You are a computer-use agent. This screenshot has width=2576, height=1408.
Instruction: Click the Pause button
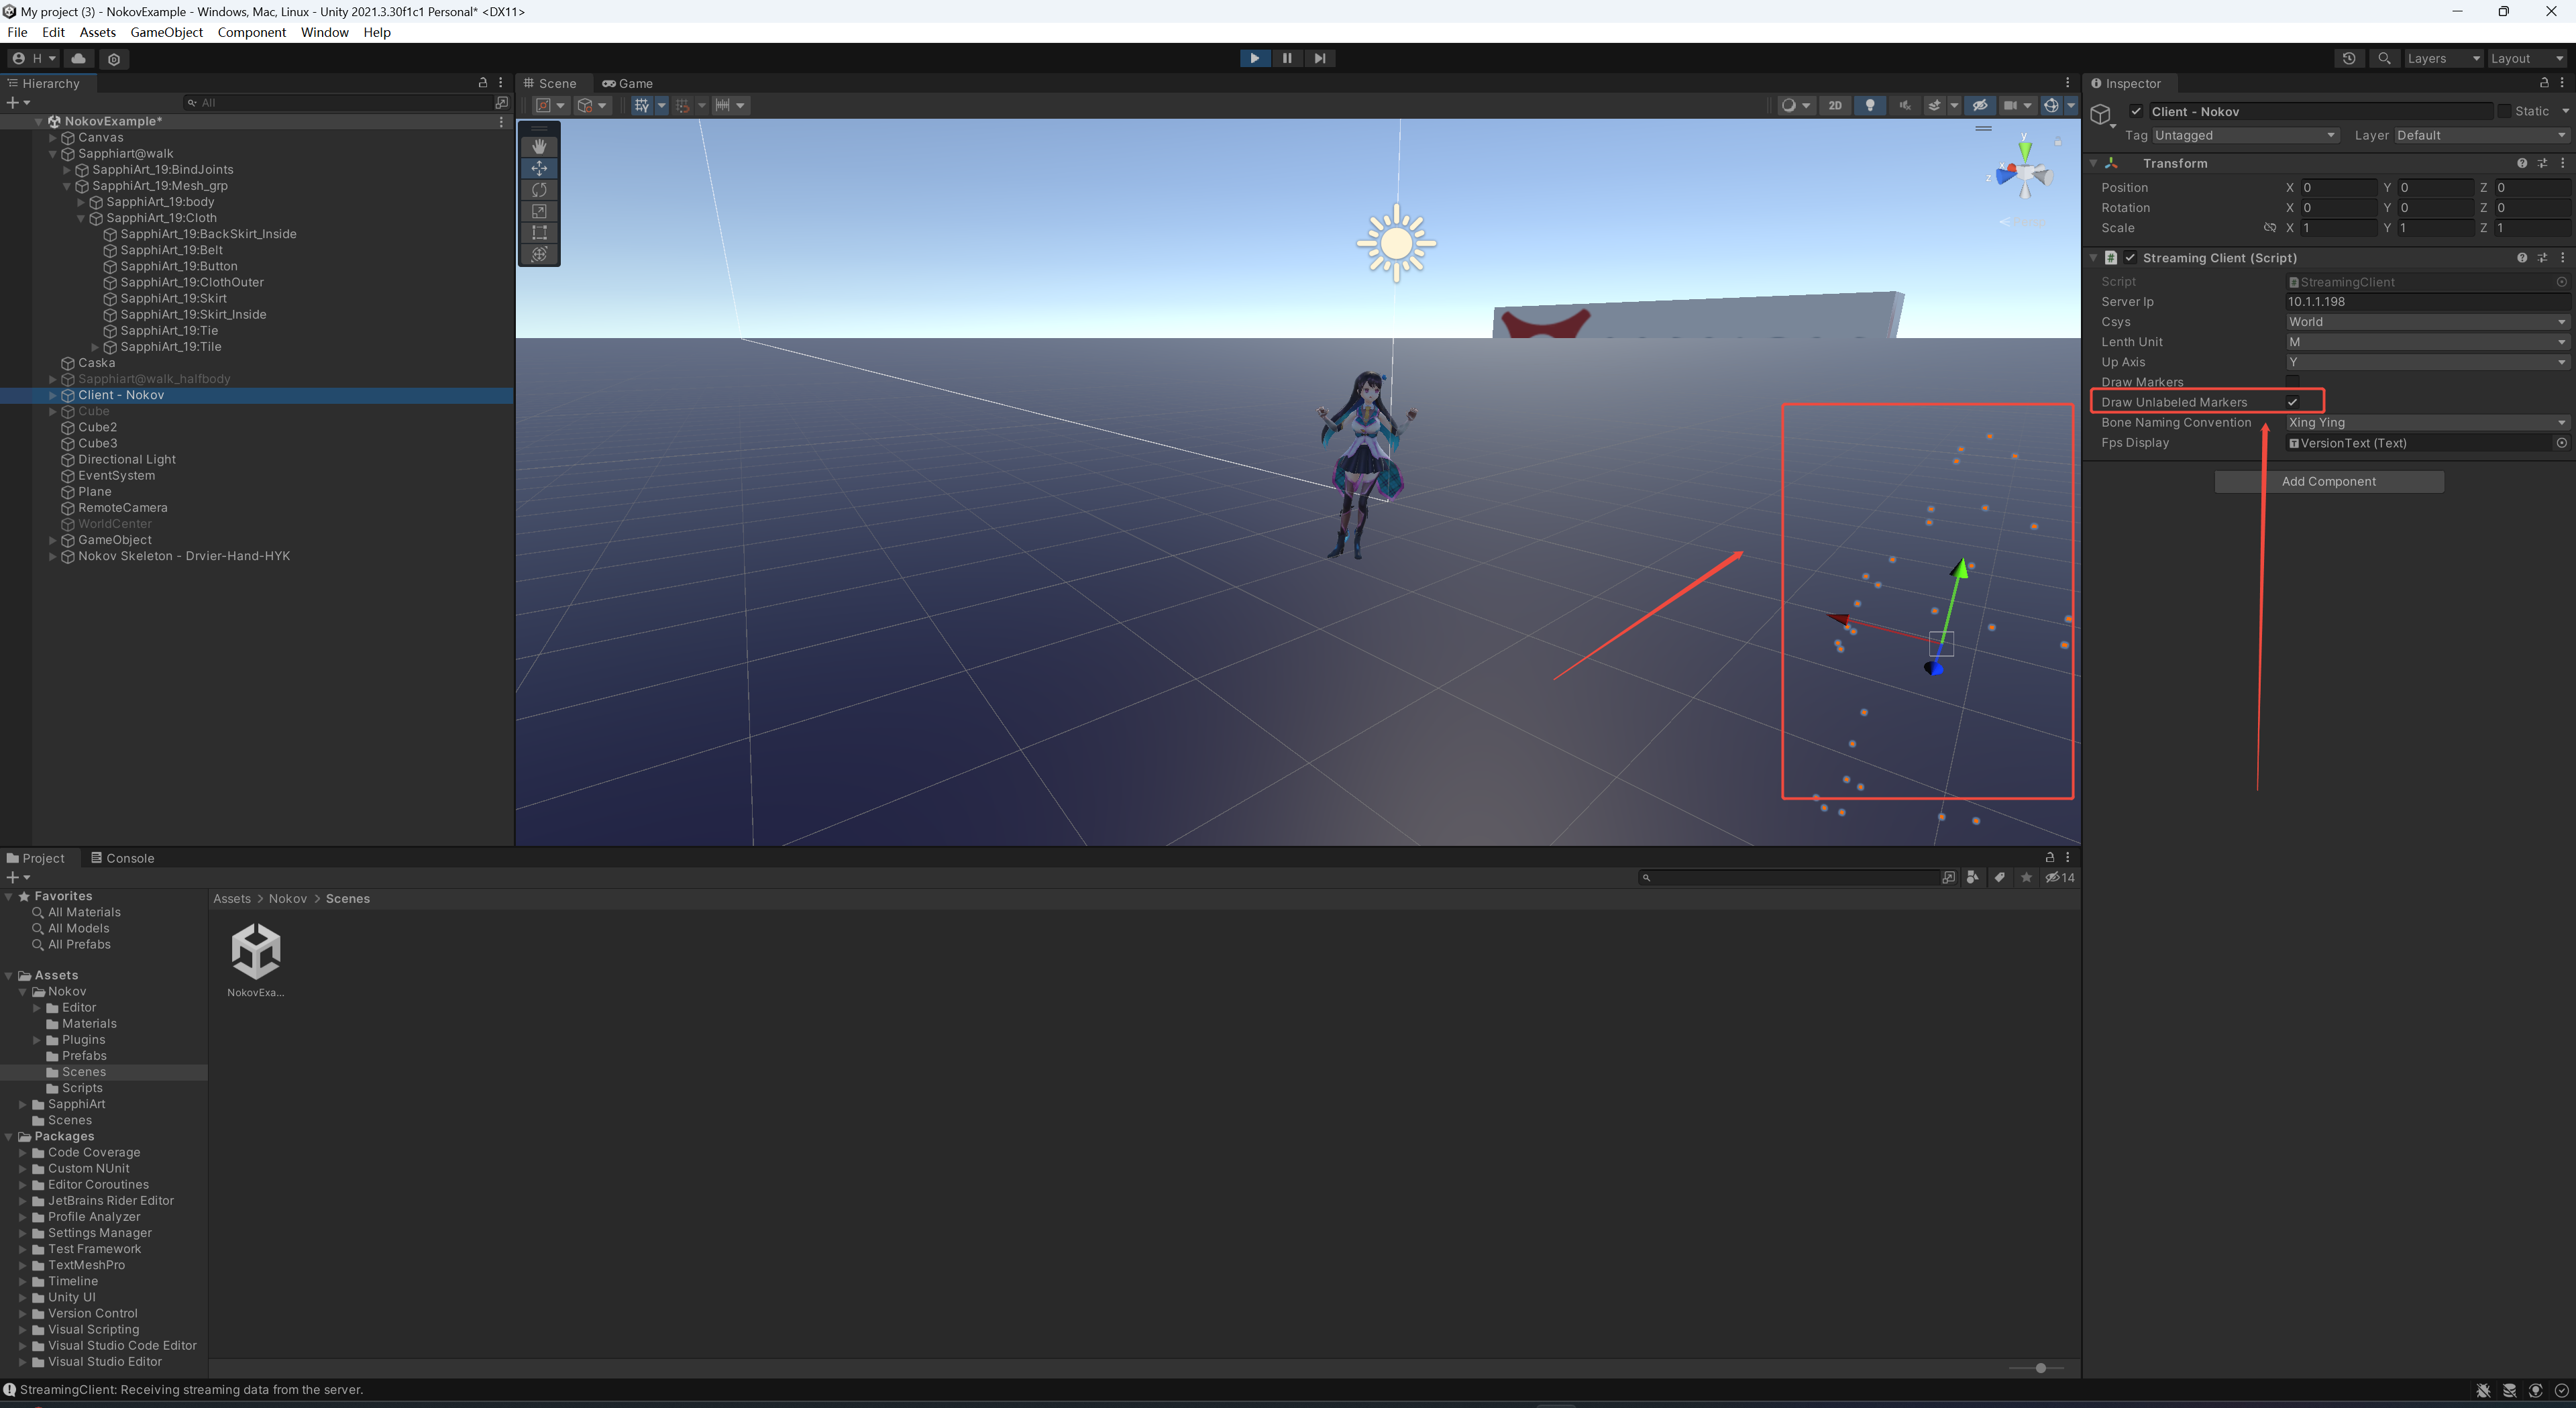click(1287, 58)
